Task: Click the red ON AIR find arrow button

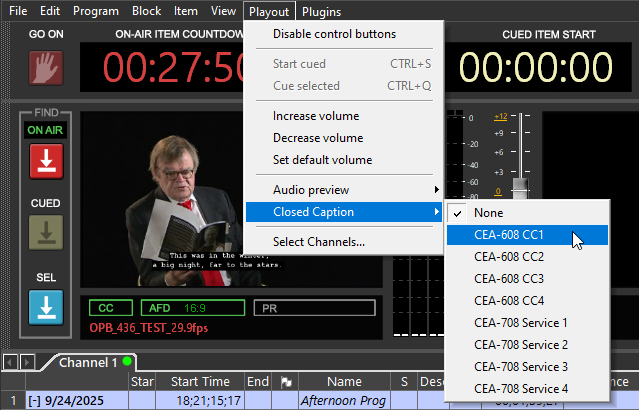Action: tap(46, 161)
